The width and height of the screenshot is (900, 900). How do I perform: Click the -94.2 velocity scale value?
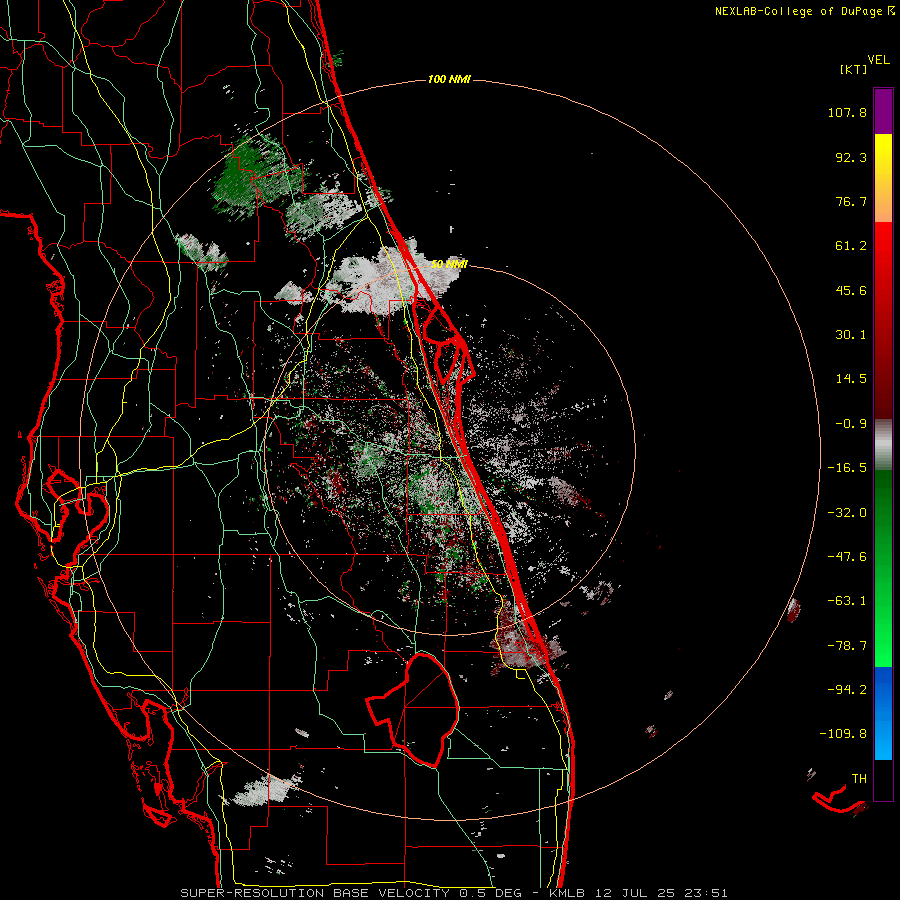[847, 689]
